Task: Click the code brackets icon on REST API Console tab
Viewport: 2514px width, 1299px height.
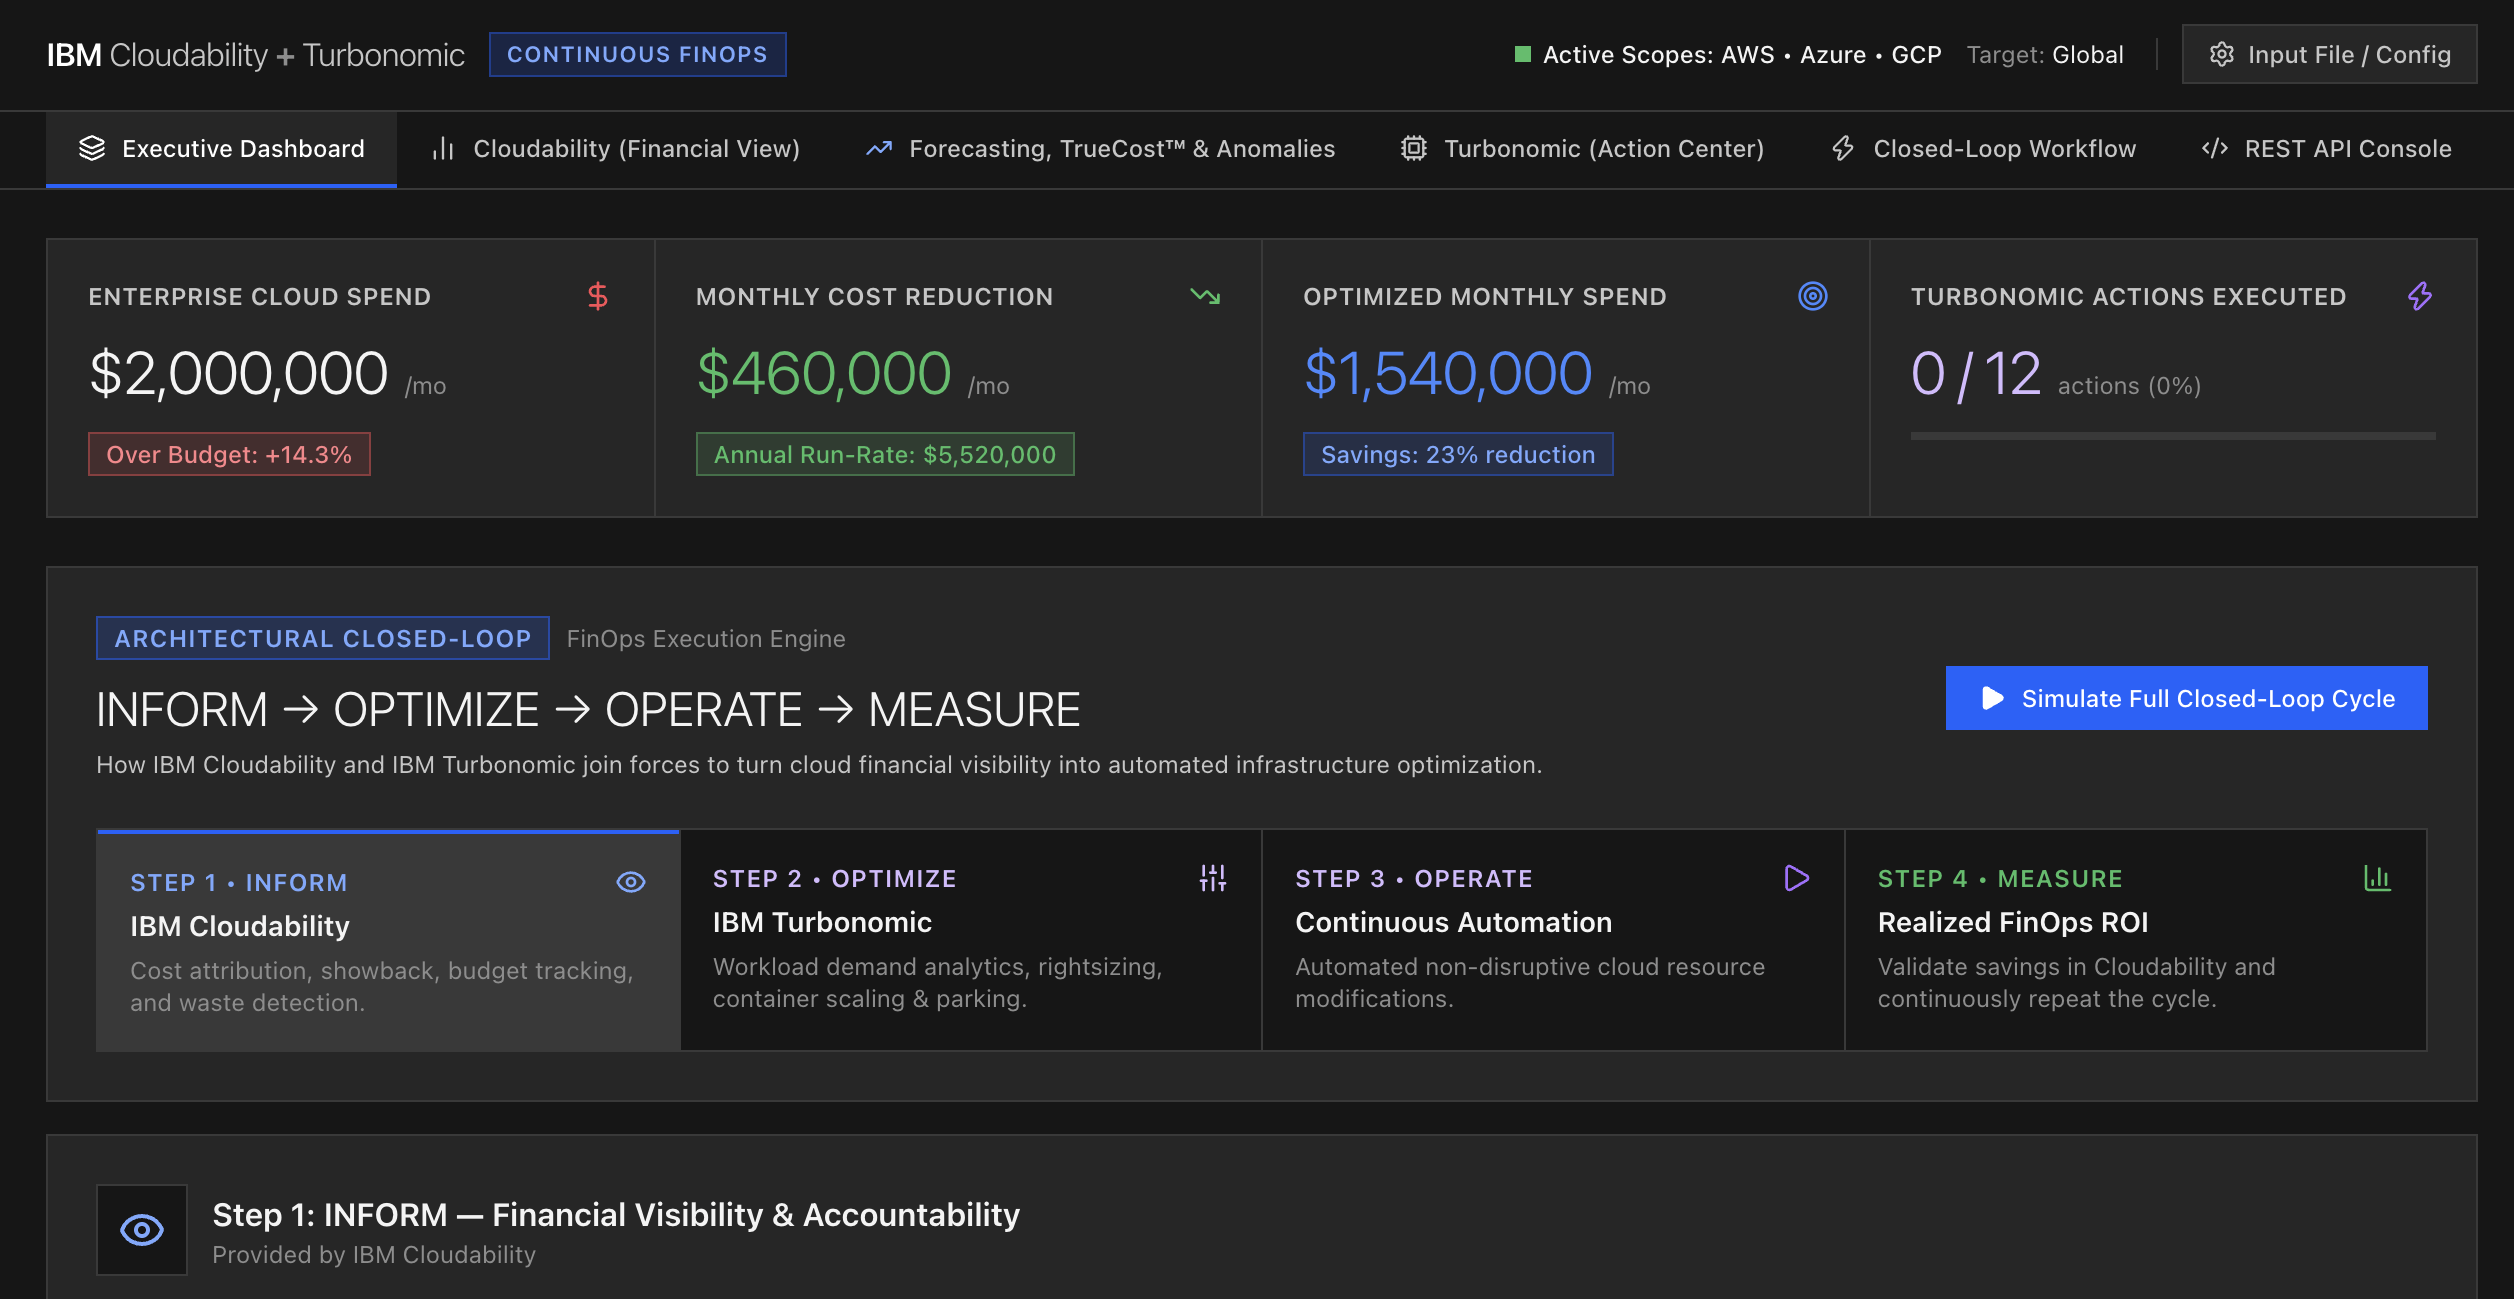Action: pyautogui.click(x=2215, y=149)
